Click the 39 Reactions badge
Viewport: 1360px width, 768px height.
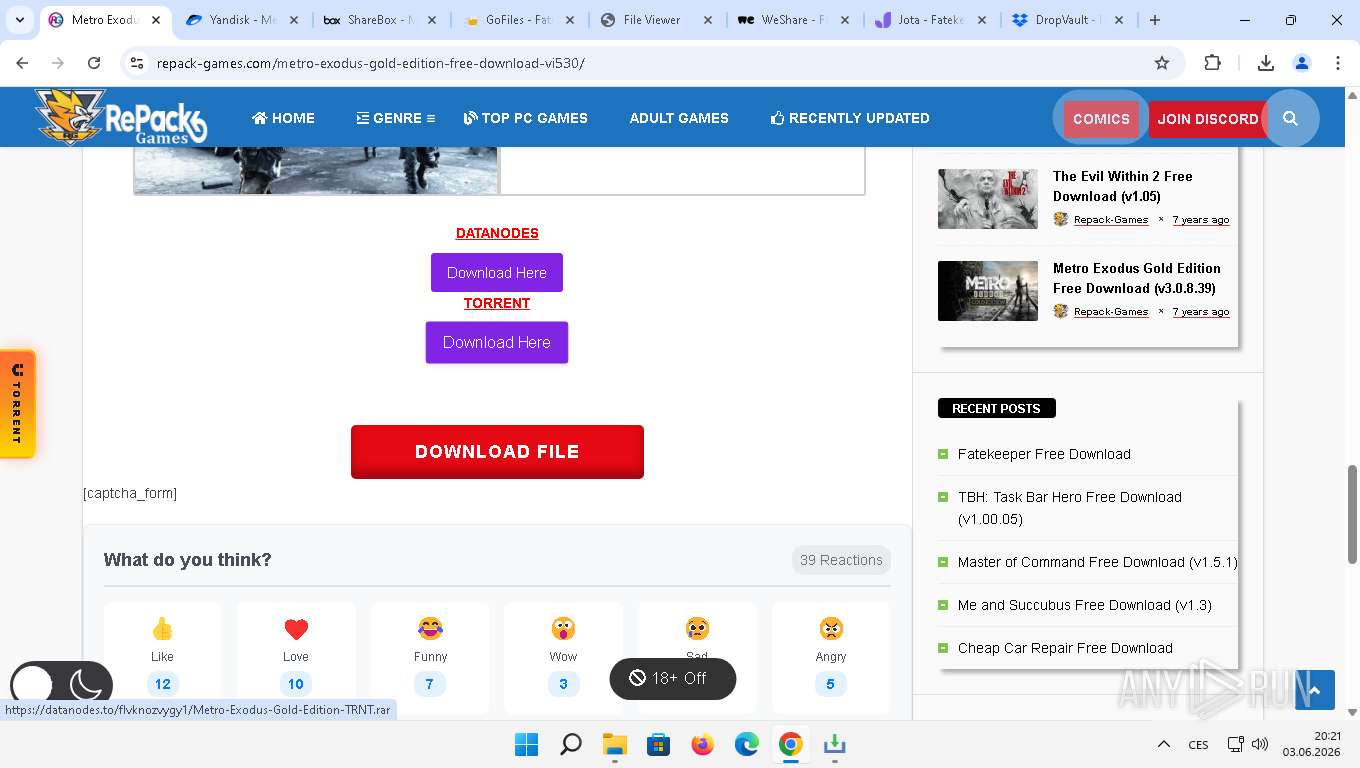coord(841,560)
